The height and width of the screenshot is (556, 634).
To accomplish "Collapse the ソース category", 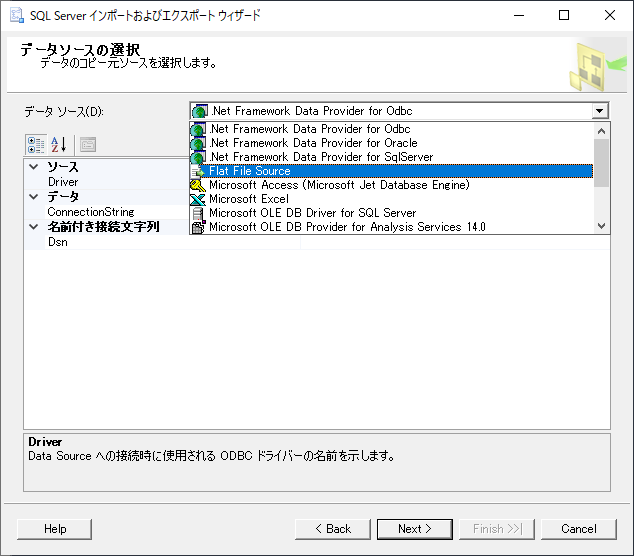I will pyautogui.click(x=34, y=167).
